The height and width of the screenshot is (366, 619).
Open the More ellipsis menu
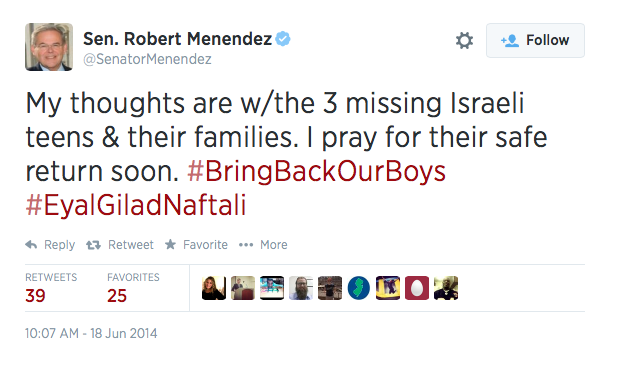point(246,245)
